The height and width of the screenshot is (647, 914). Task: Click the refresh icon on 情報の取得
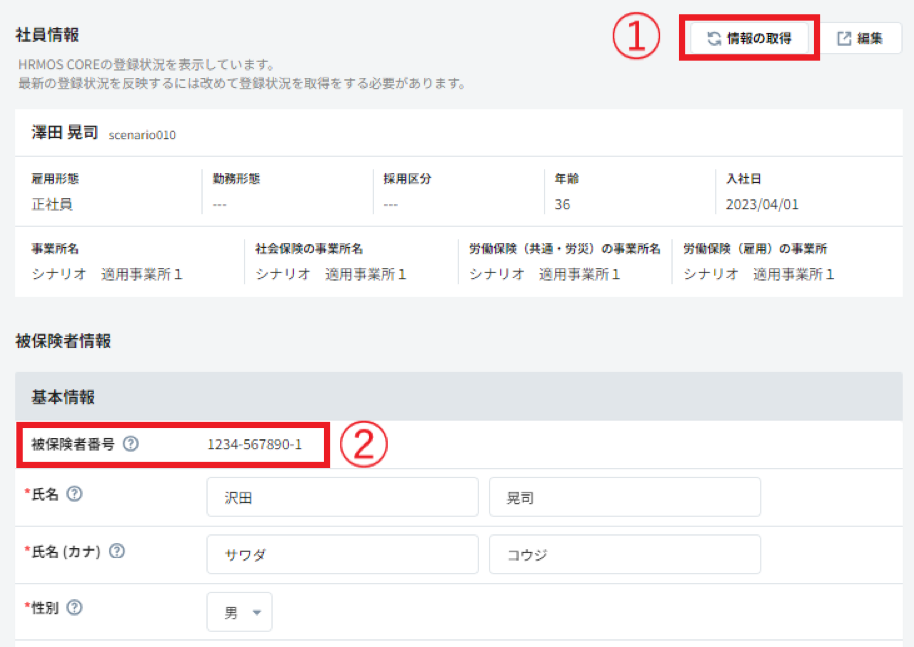[x=714, y=39]
